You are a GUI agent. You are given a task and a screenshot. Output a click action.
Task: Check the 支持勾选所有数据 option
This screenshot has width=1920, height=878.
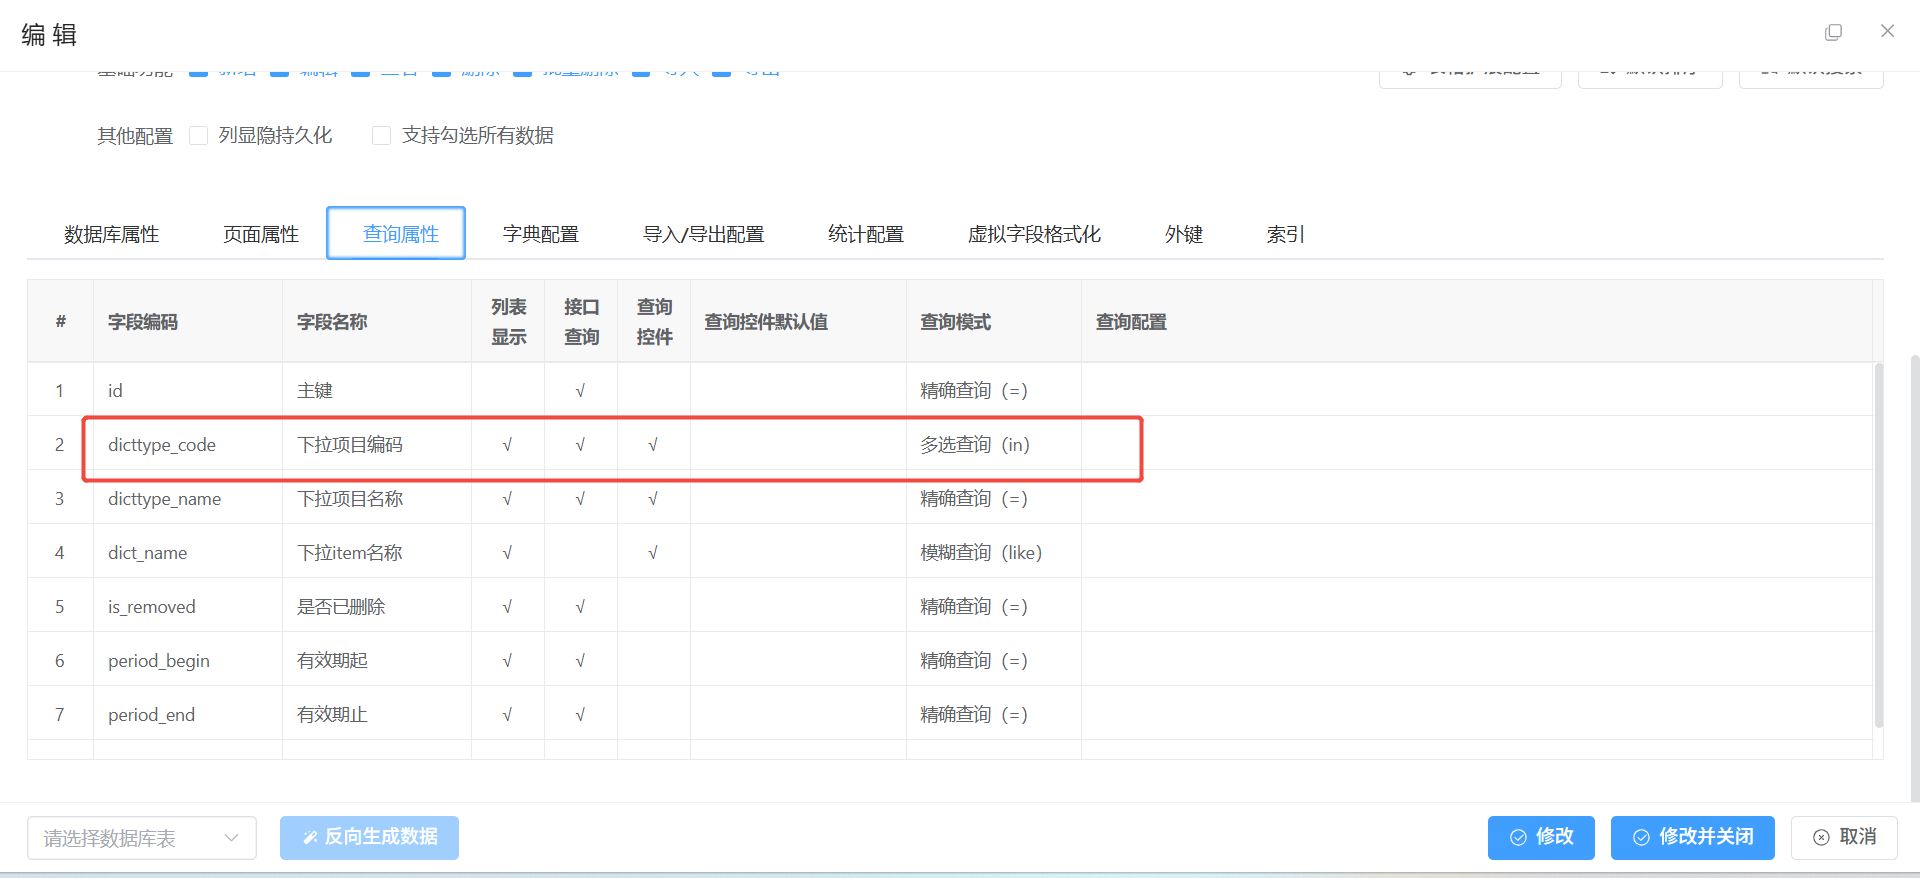[381, 135]
